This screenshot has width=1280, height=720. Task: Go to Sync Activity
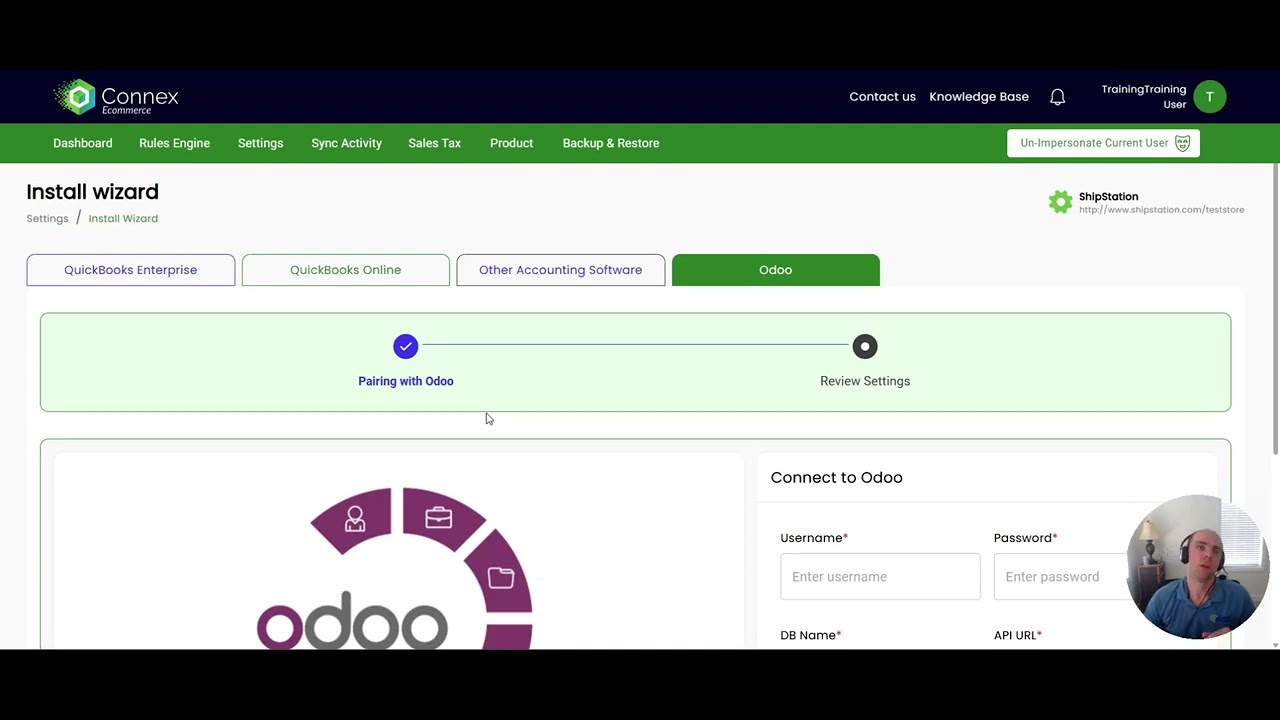346,143
